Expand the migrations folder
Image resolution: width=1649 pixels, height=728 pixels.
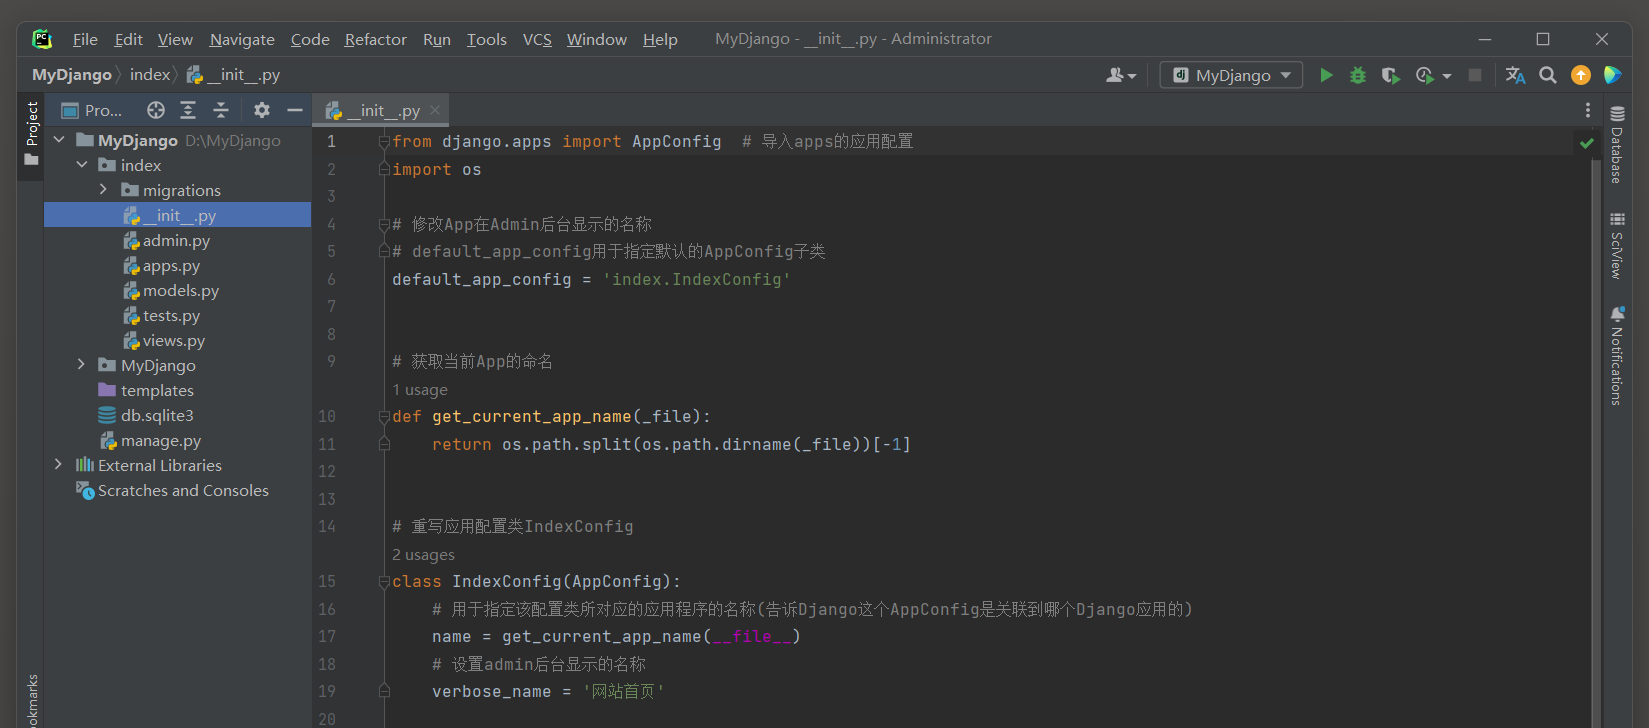(x=103, y=190)
